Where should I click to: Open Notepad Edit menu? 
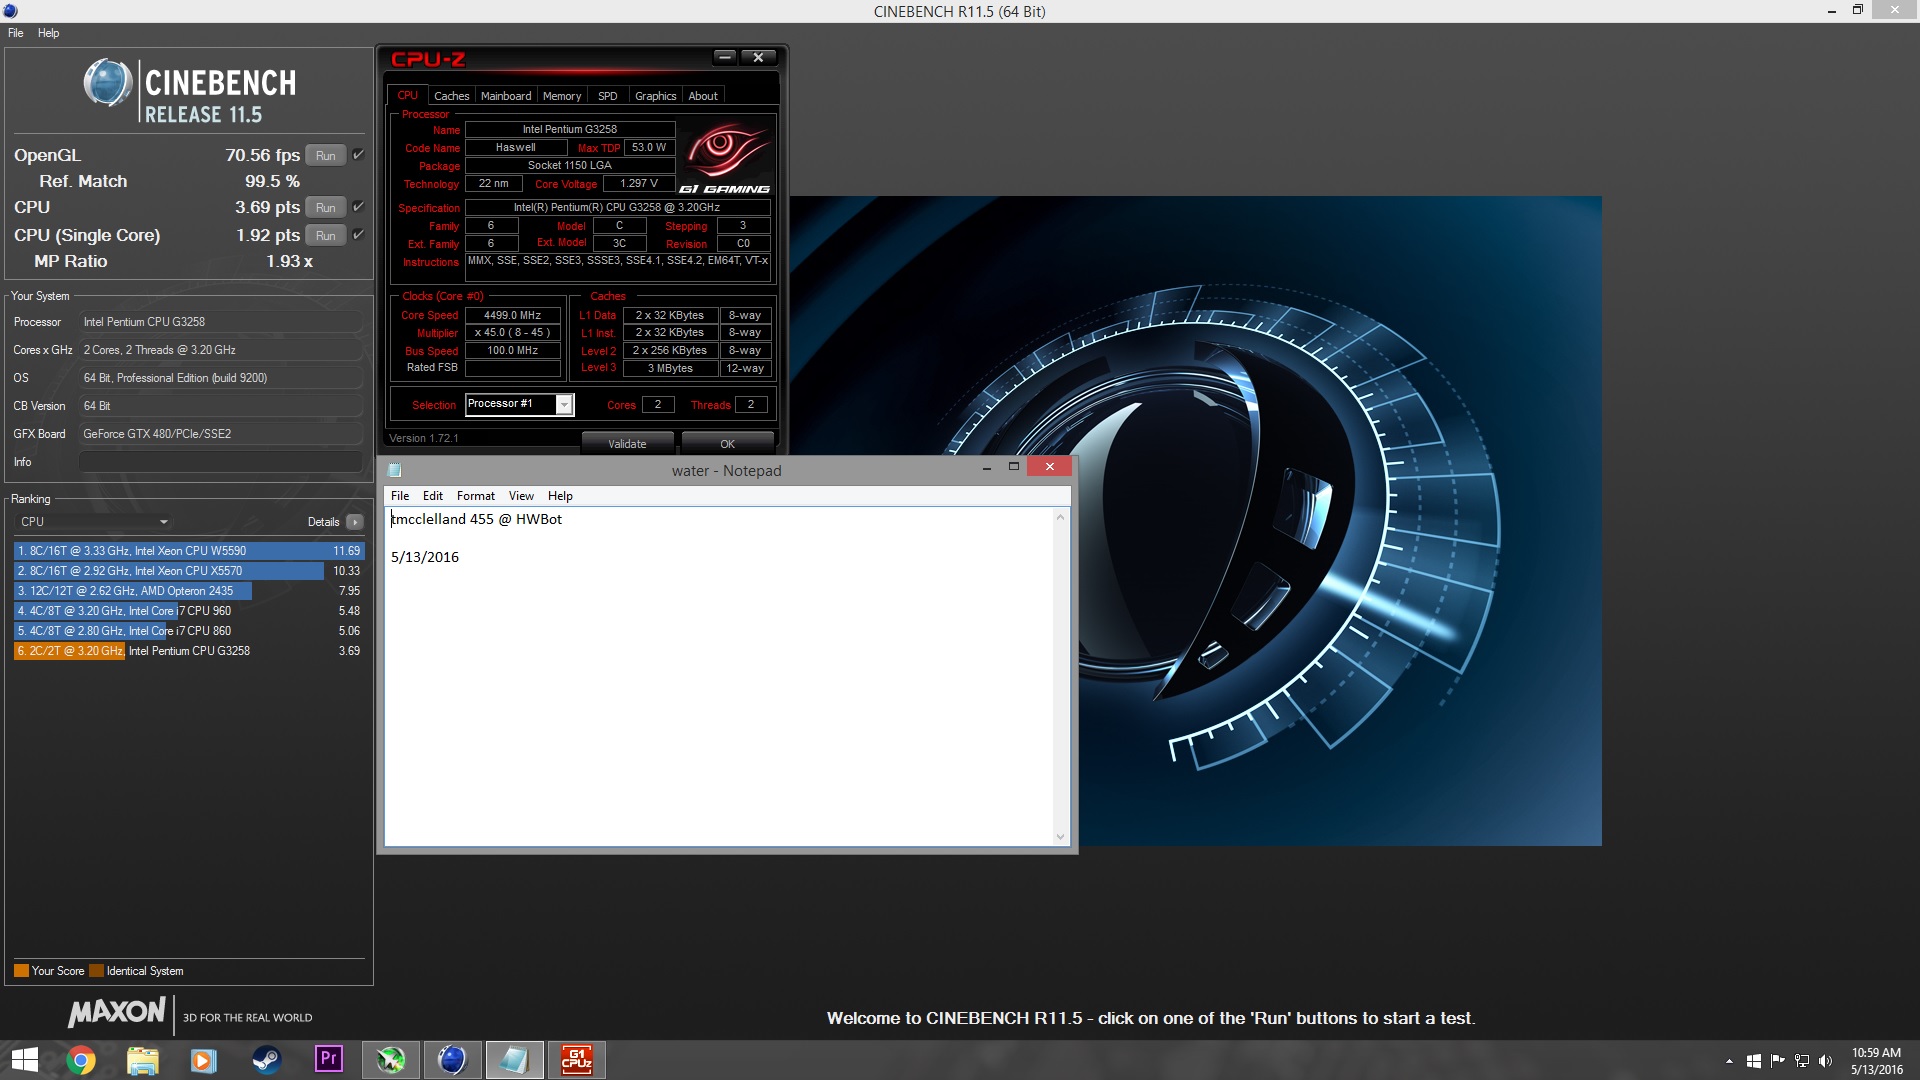click(433, 496)
